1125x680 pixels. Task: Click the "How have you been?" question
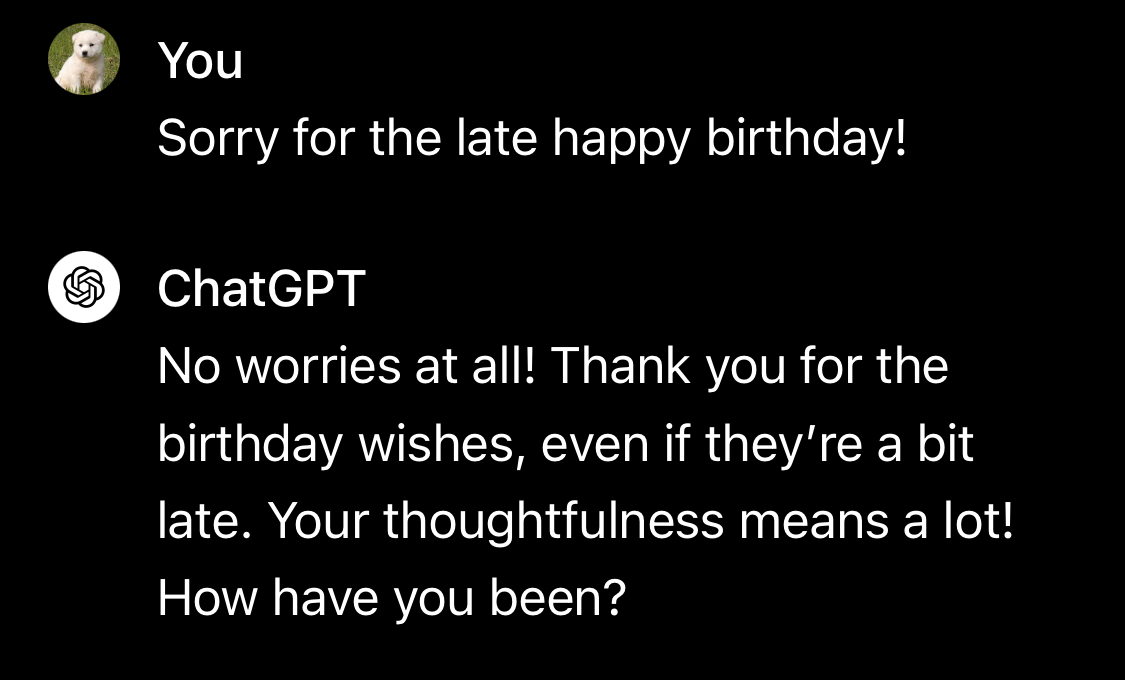392,598
